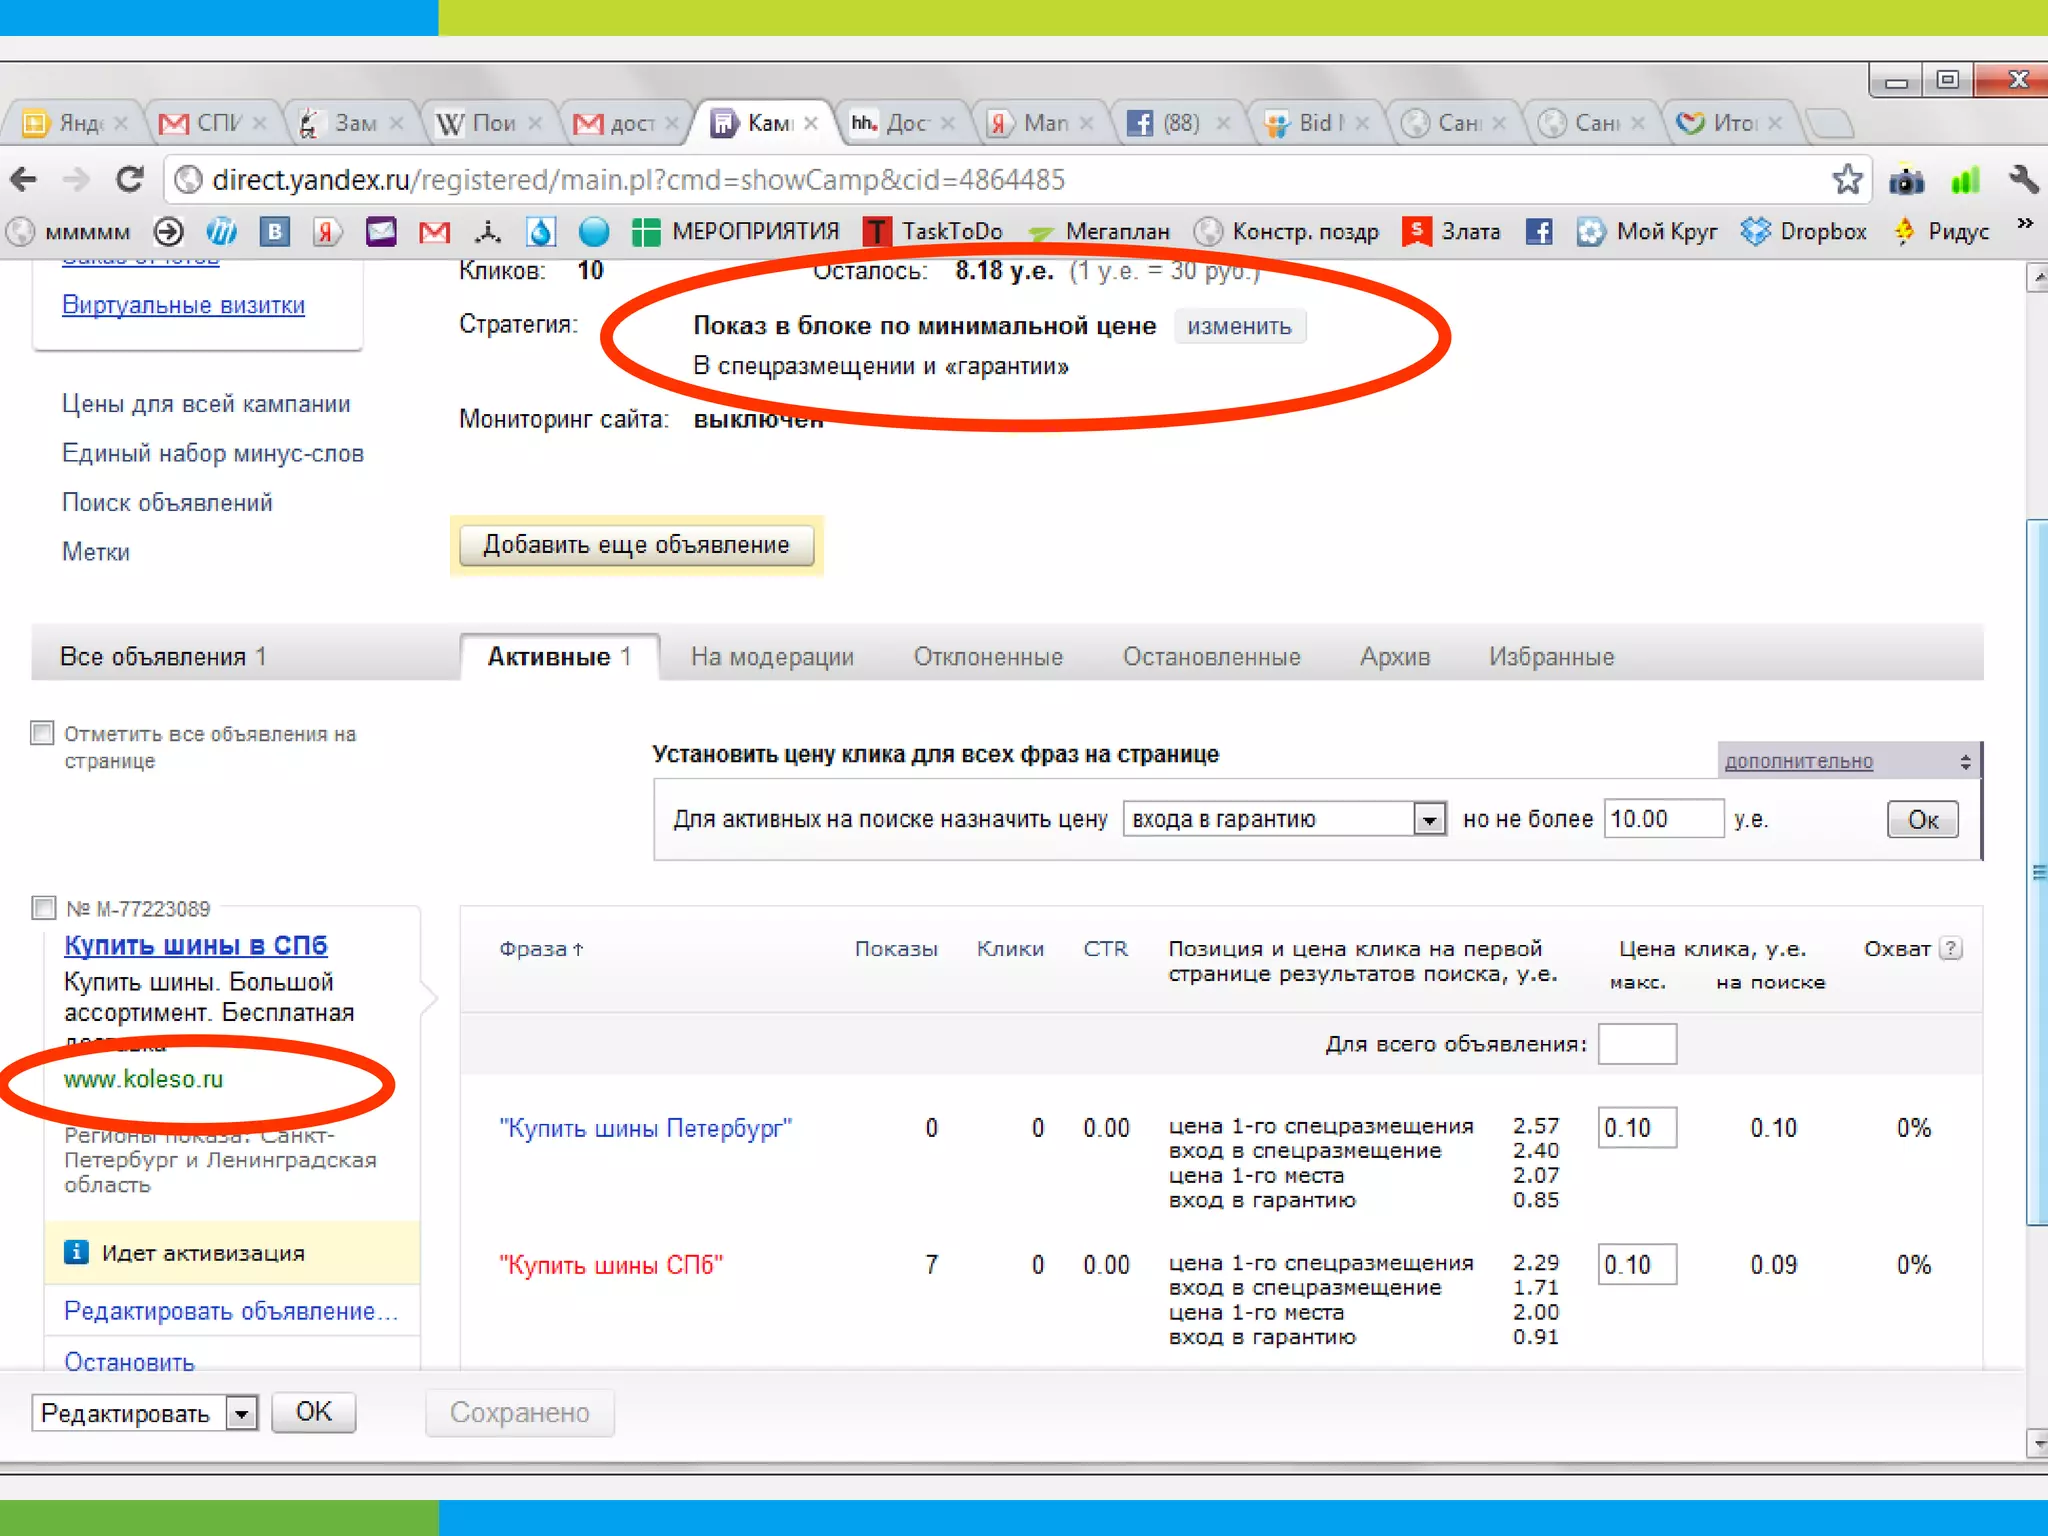Open 'входа в гарантию' price dropdown

click(x=1430, y=820)
